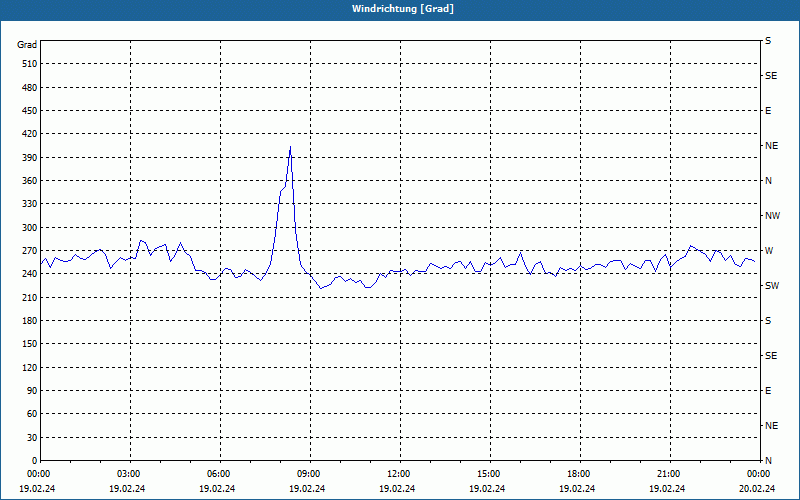Click the "Windrichtung [Grad]" chart title

pyautogui.click(x=403, y=9)
